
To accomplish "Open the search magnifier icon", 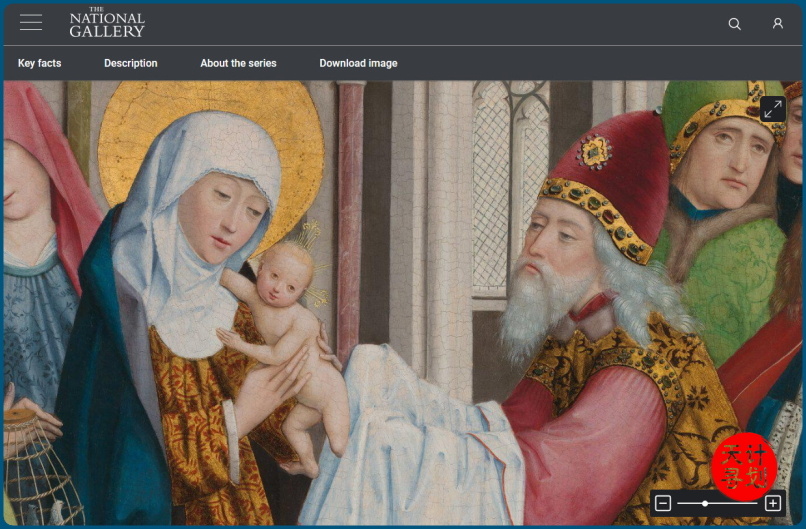I will [x=734, y=23].
